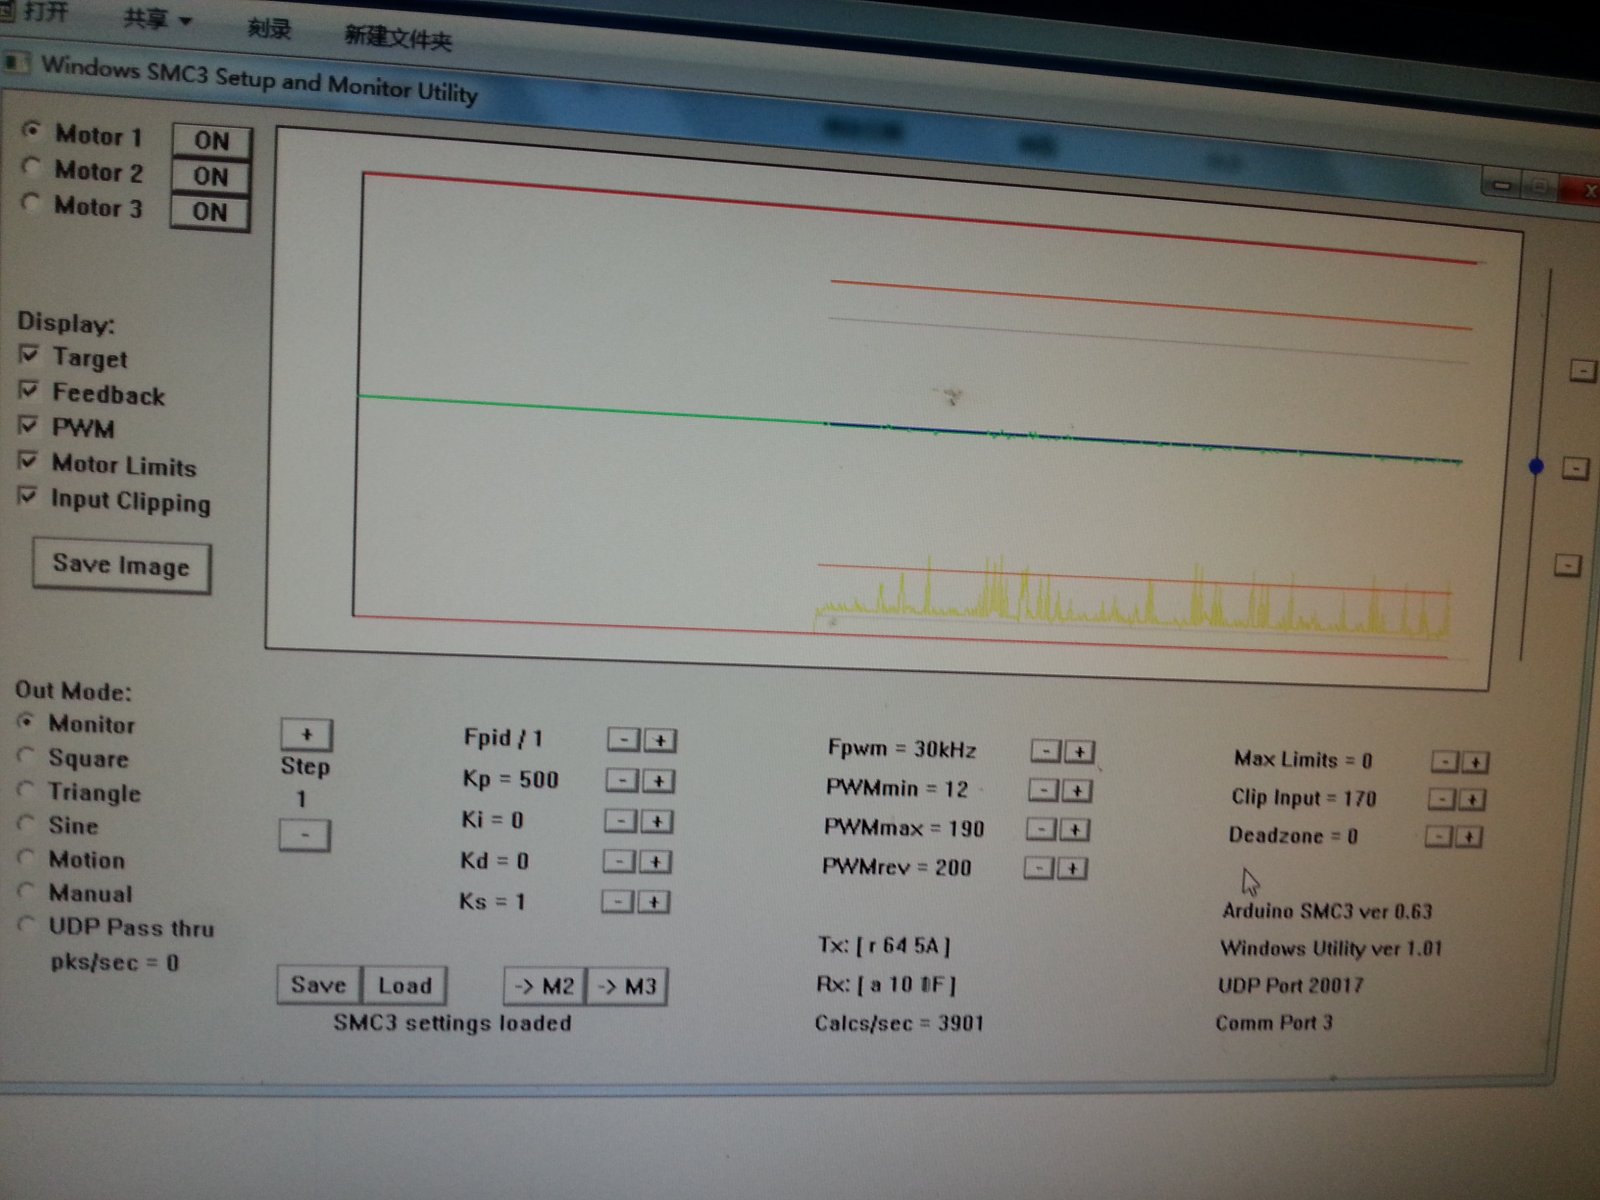Toggle the ON button for Motor 3
The image size is (1600, 1200).
coord(209,212)
